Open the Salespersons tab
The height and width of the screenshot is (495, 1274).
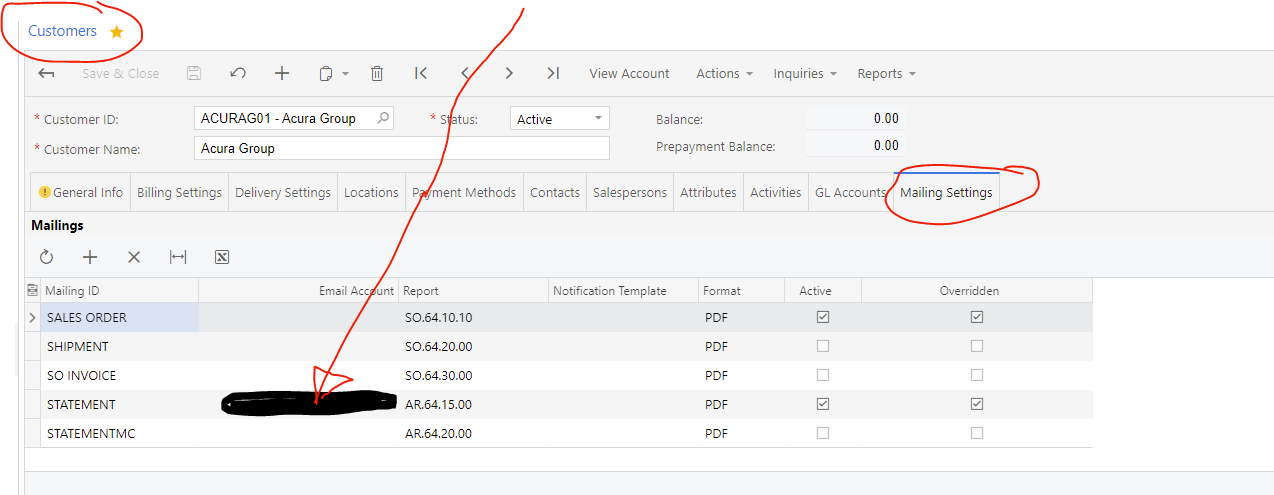click(x=630, y=192)
